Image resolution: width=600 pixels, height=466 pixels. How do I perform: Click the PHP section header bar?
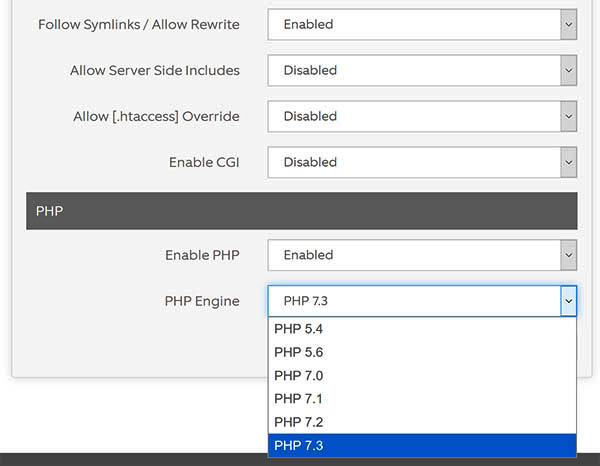coord(302,211)
